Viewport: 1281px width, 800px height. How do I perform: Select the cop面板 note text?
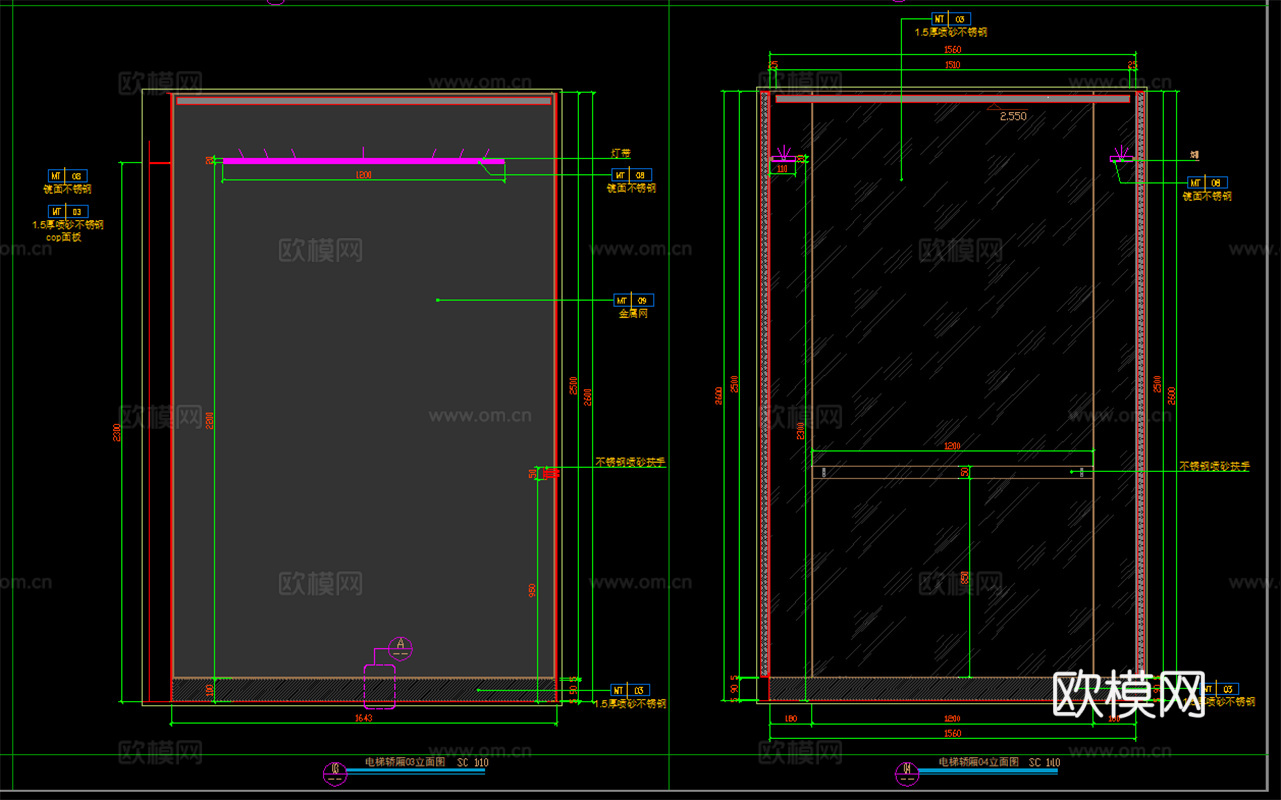(x=63, y=237)
